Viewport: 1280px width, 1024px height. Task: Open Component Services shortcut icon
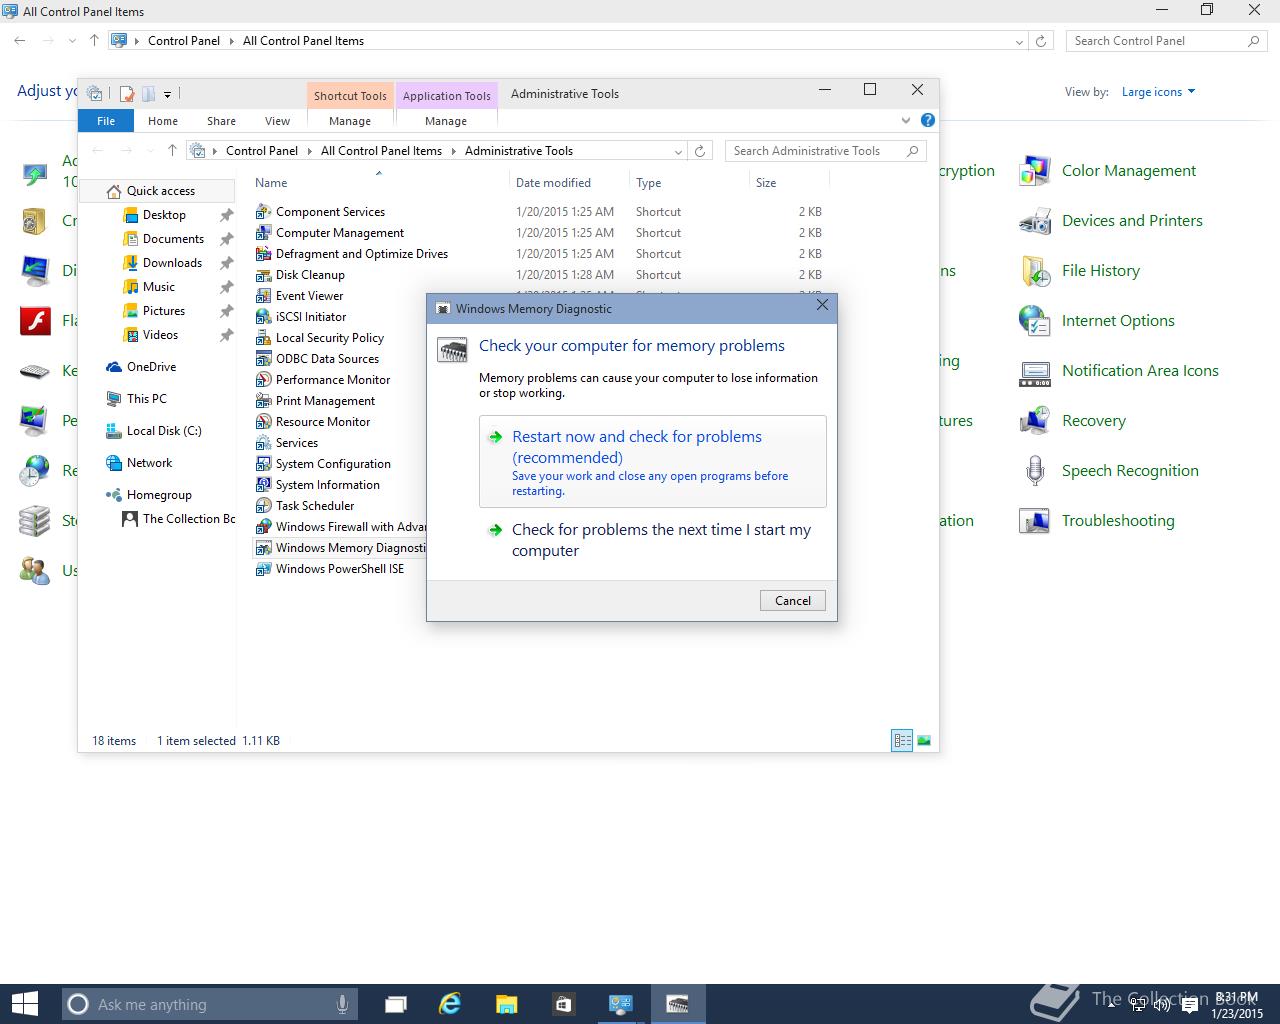pos(263,212)
